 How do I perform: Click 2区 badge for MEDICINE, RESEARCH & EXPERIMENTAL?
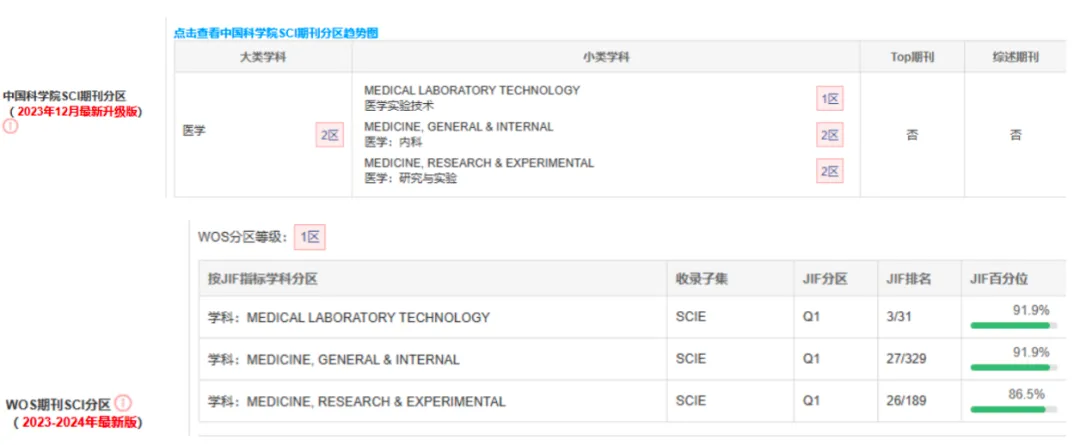click(x=830, y=172)
